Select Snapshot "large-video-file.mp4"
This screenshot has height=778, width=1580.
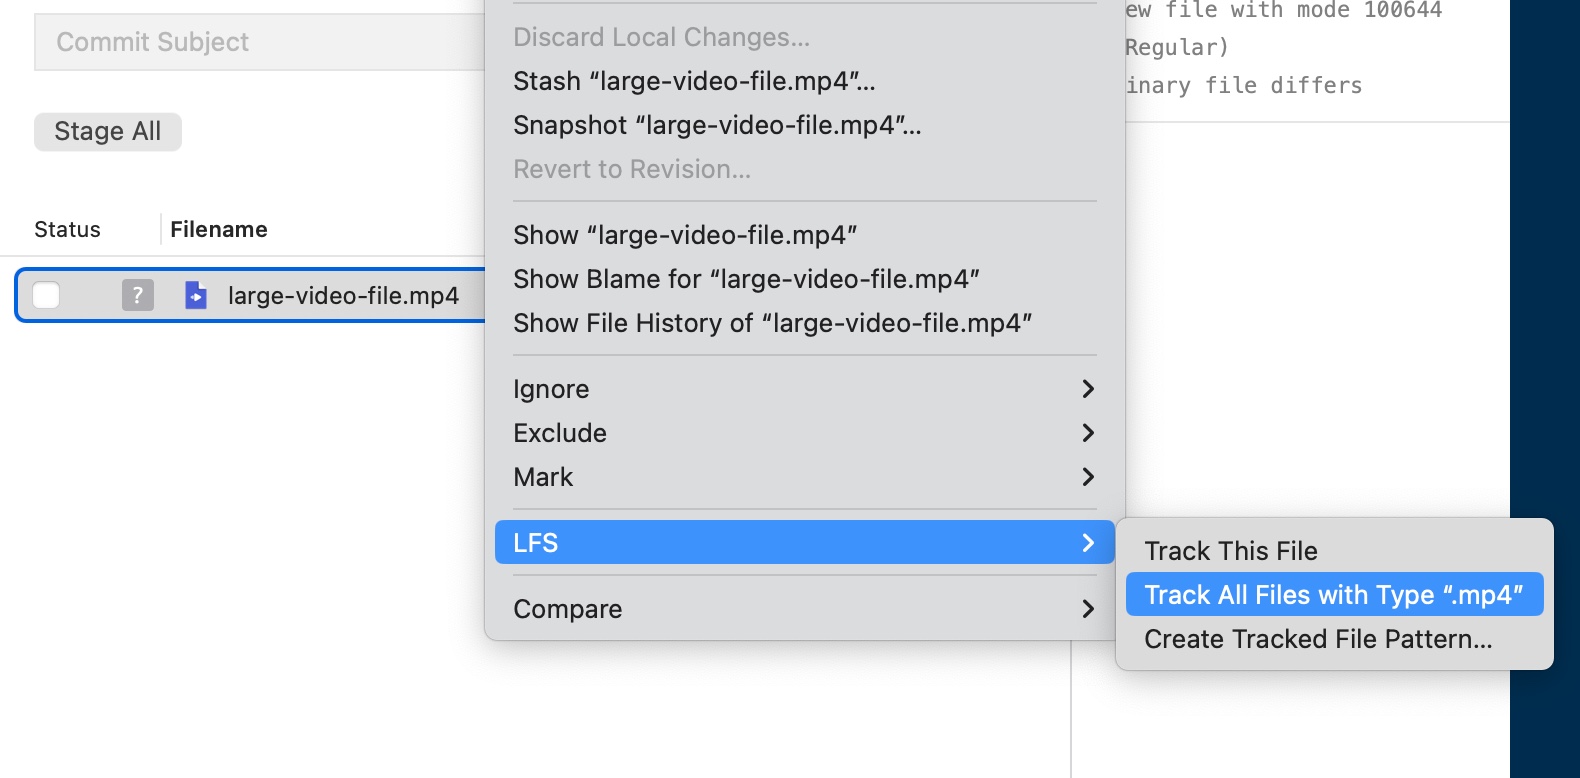pyautogui.click(x=716, y=125)
